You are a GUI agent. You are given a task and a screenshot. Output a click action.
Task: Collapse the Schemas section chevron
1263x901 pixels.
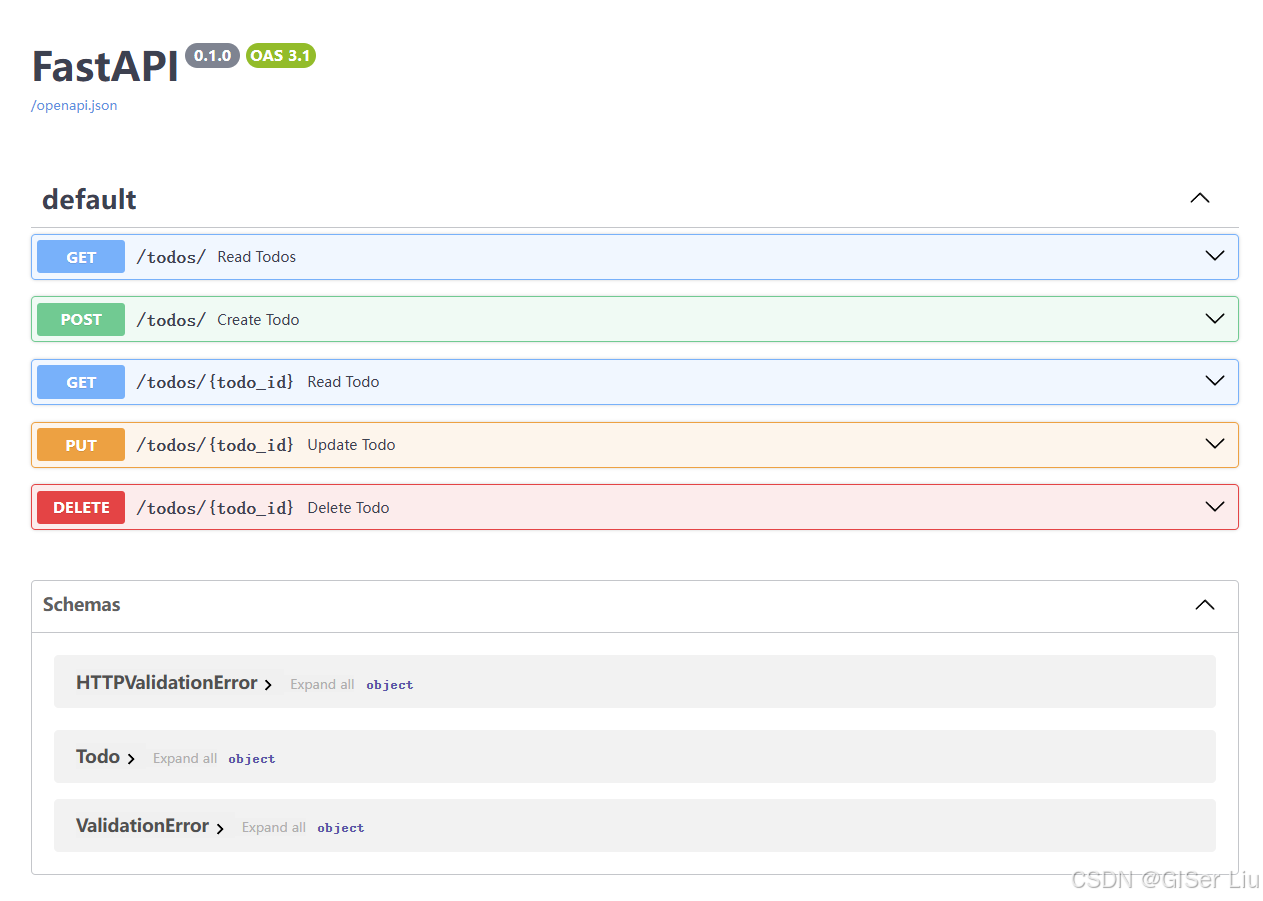pyautogui.click(x=1204, y=605)
